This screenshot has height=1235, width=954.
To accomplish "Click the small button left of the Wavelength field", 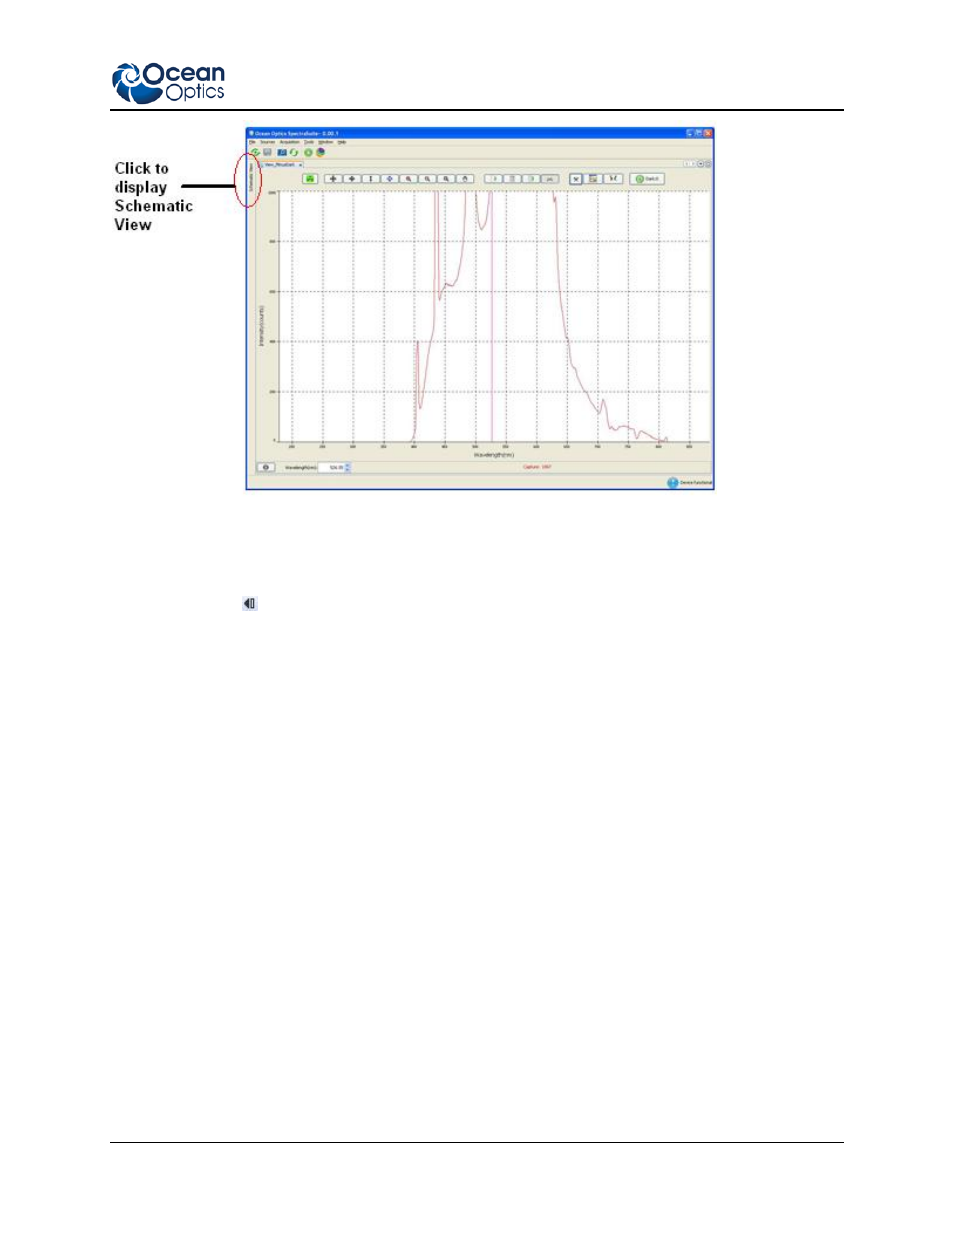I will [266, 467].
